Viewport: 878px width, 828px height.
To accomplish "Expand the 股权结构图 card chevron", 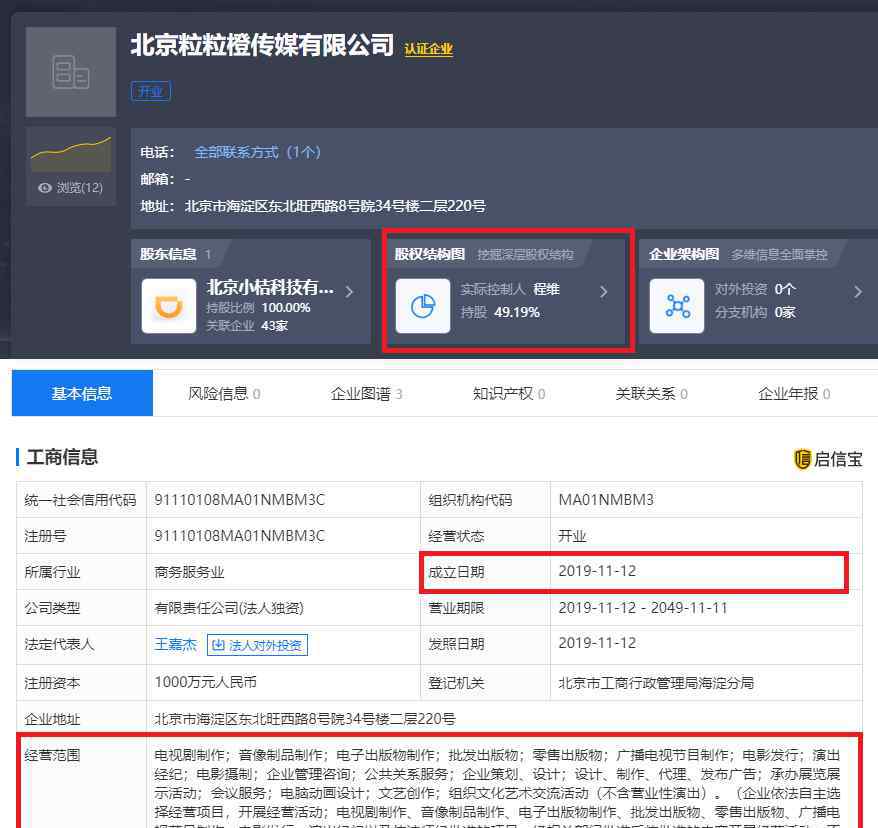I will [x=604, y=292].
